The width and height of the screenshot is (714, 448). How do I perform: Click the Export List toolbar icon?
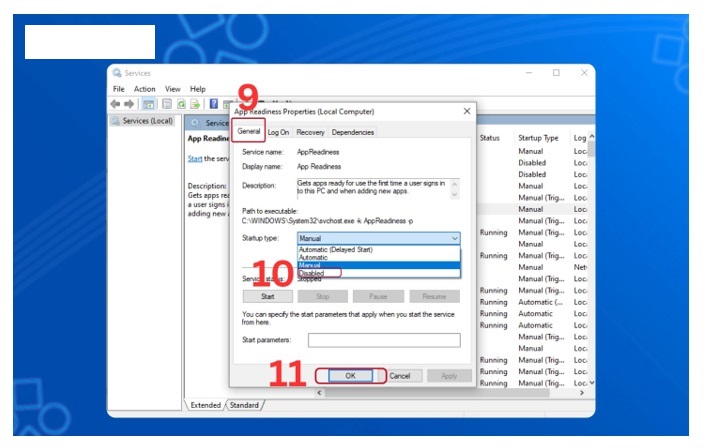click(196, 104)
